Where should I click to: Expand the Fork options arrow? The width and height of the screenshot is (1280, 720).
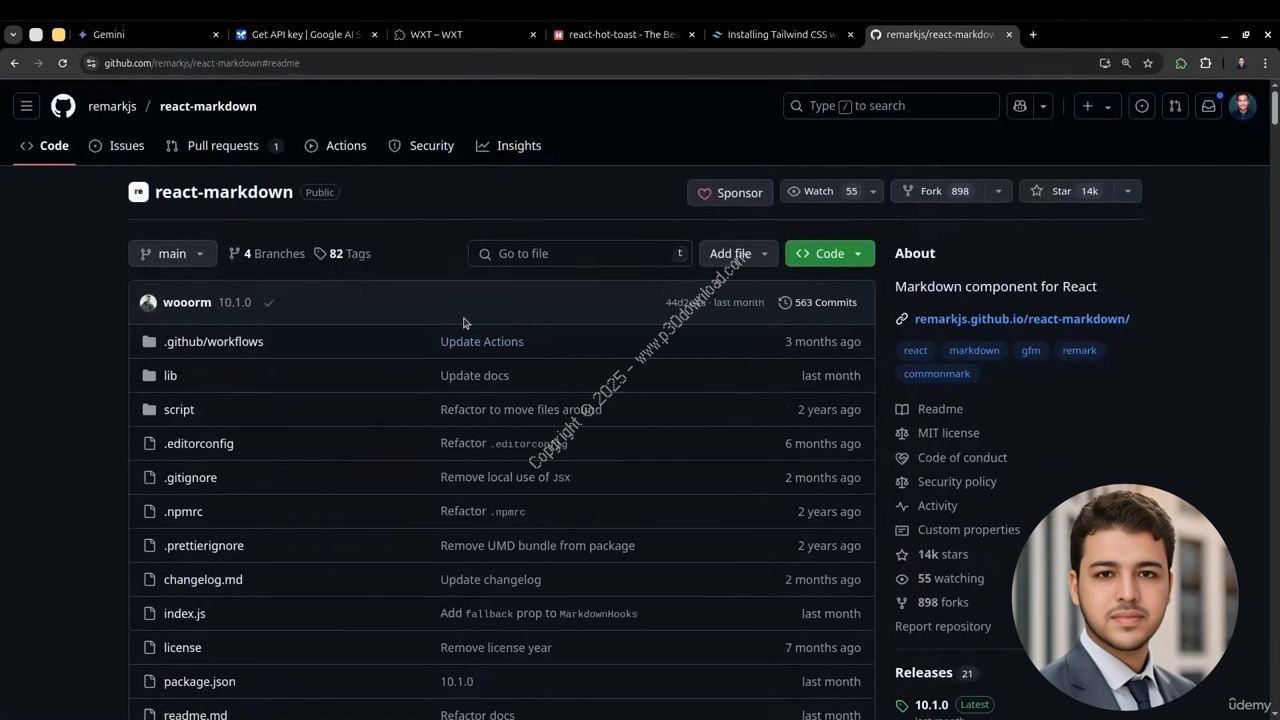pos(998,191)
